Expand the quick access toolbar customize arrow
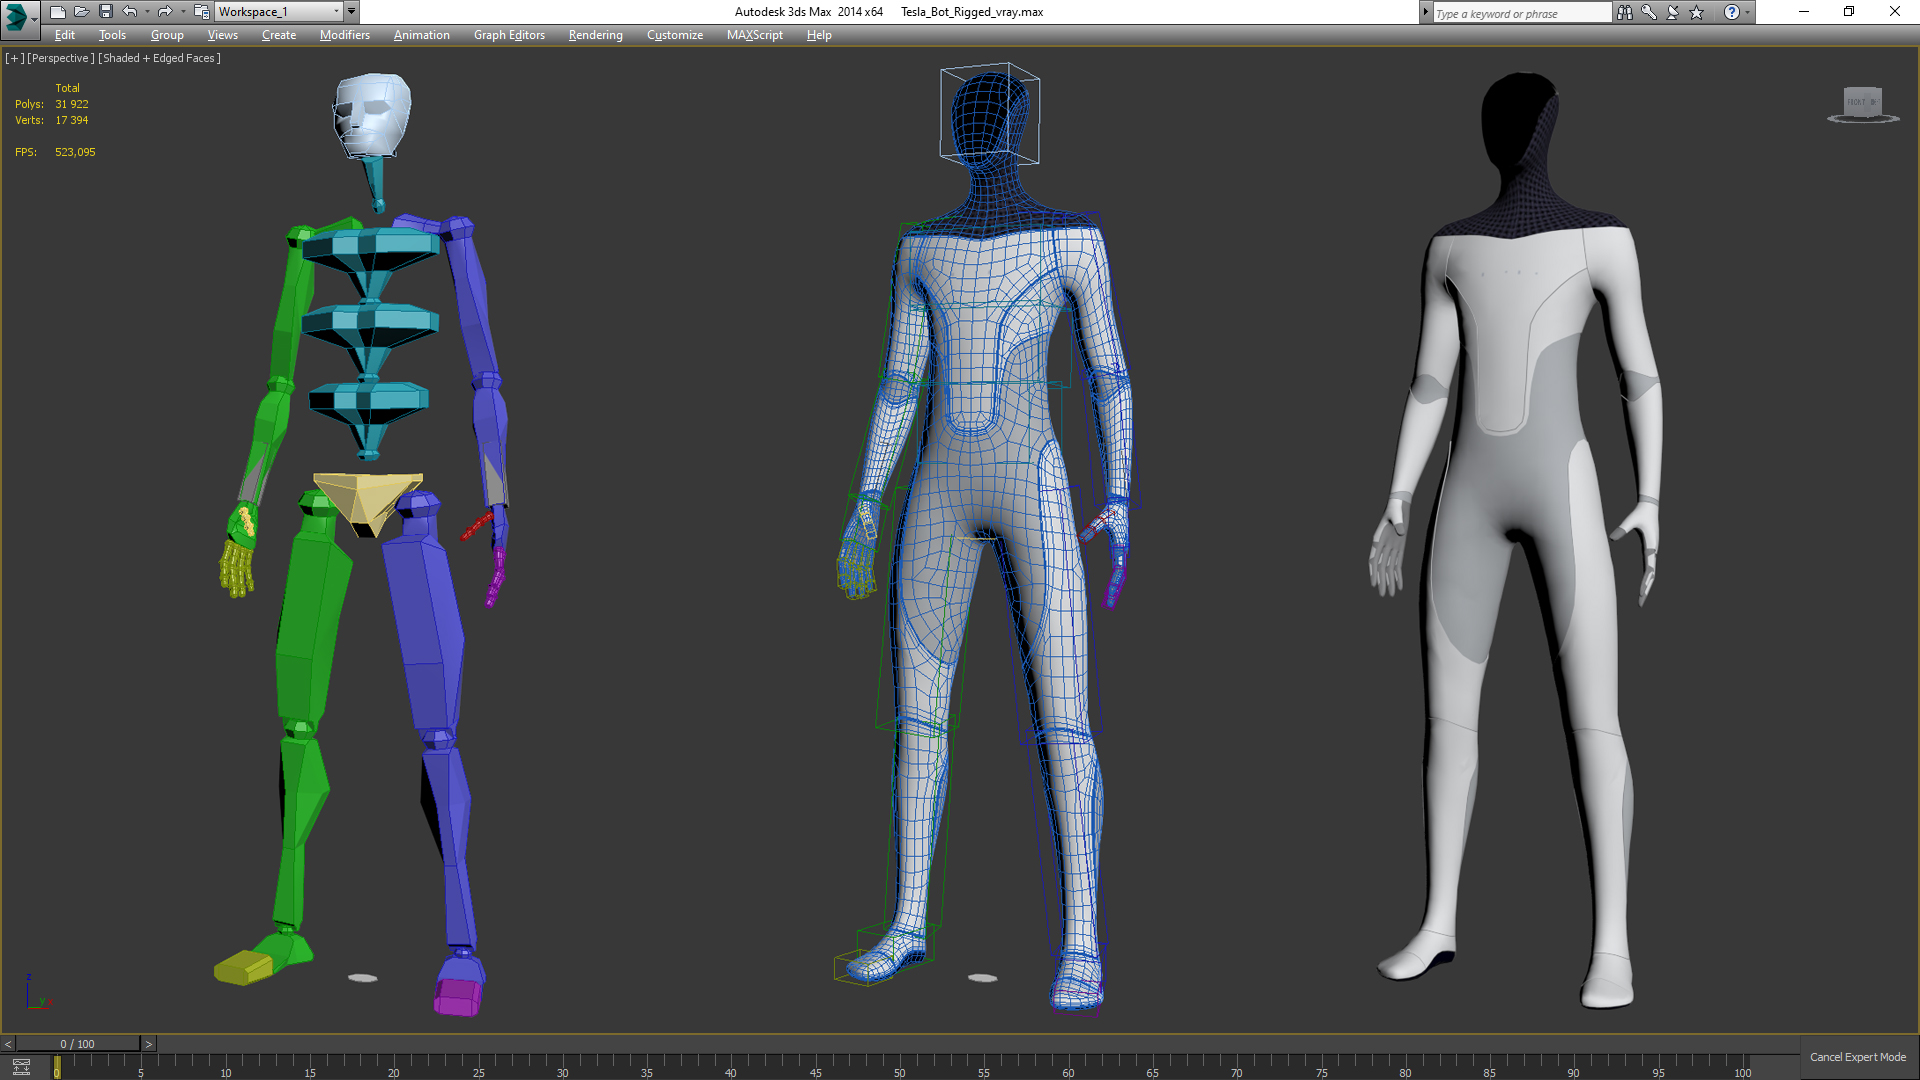Viewport: 1920px width, 1080px height. click(x=351, y=12)
